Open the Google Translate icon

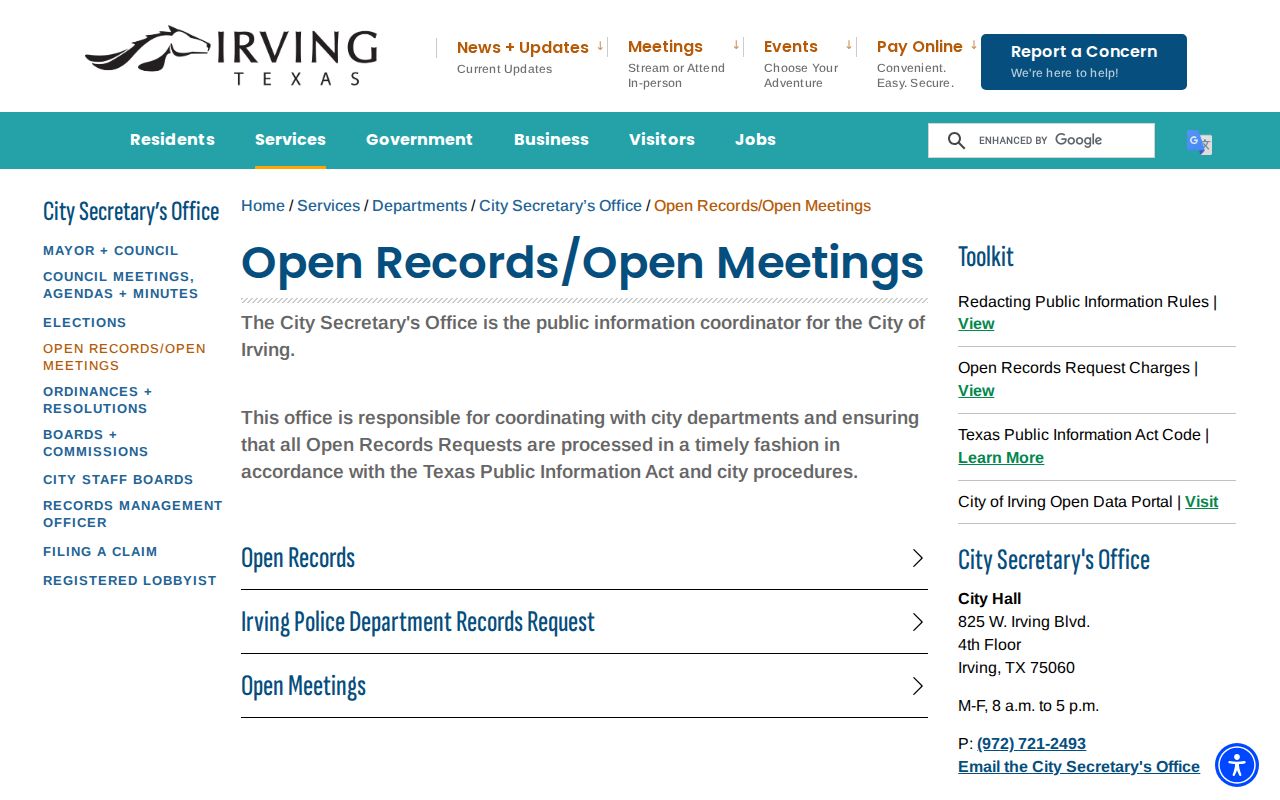[x=1199, y=142]
